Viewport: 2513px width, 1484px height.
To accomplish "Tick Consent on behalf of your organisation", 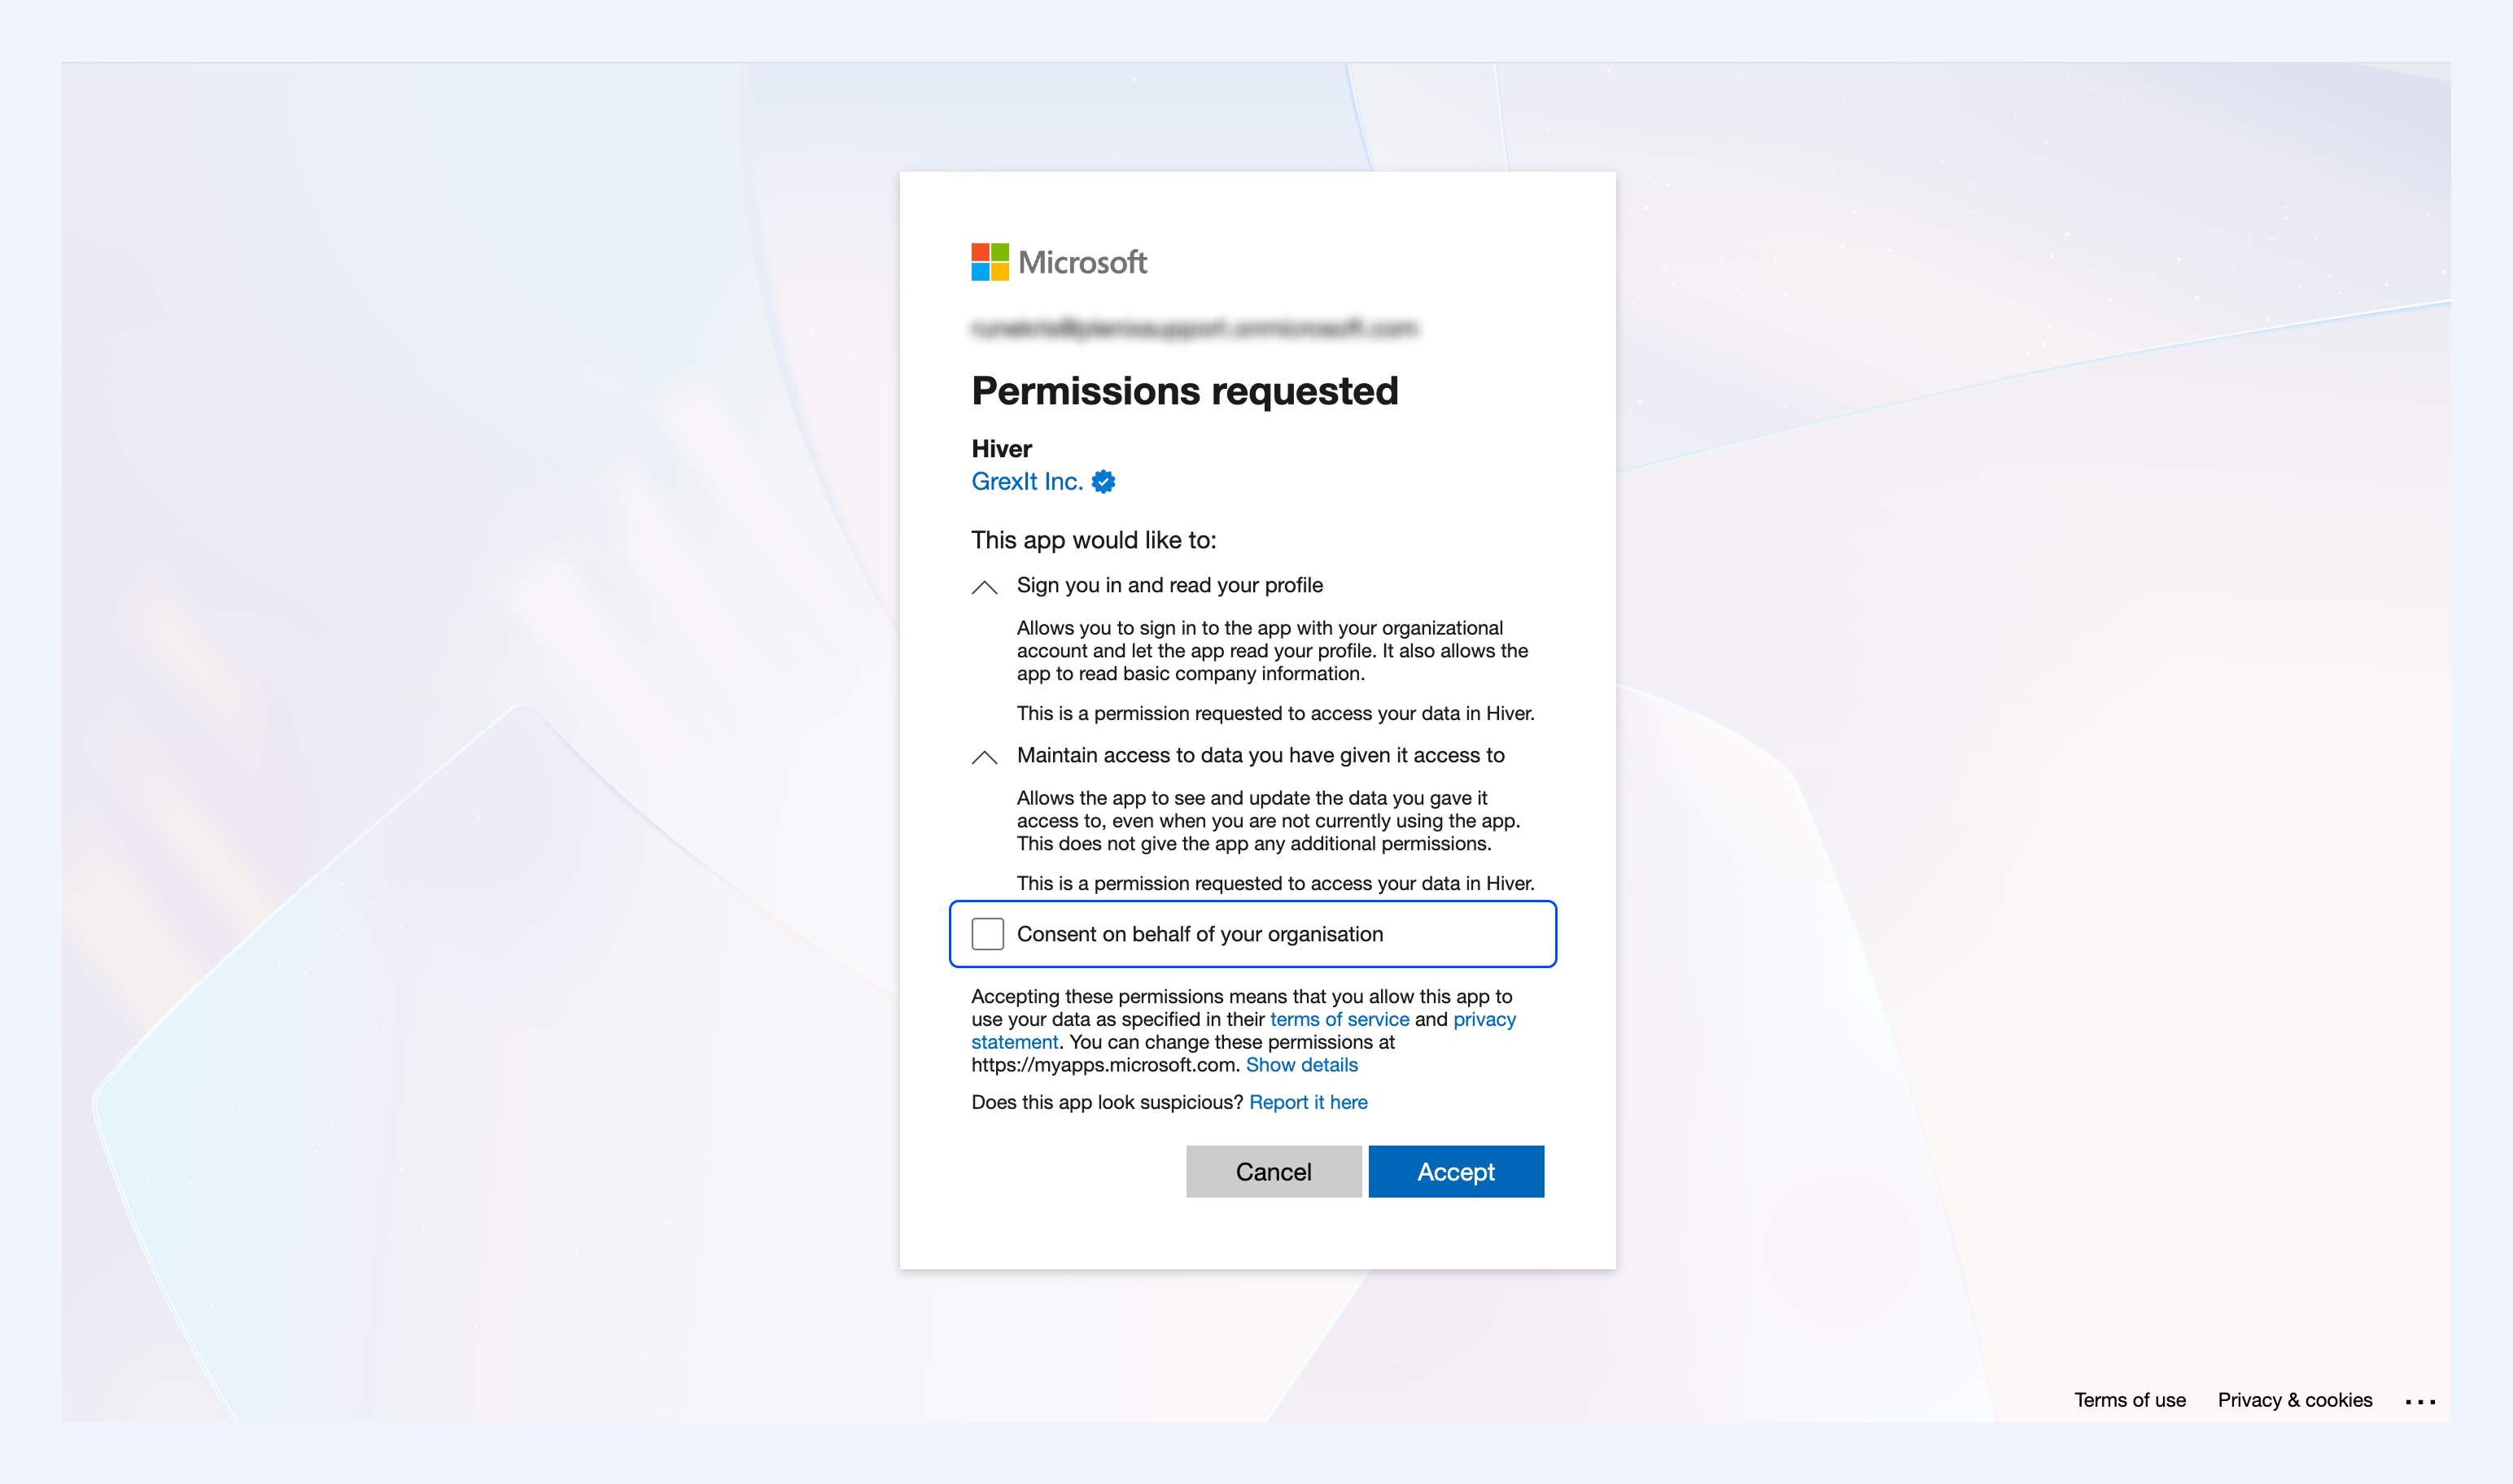I will point(987,934).
